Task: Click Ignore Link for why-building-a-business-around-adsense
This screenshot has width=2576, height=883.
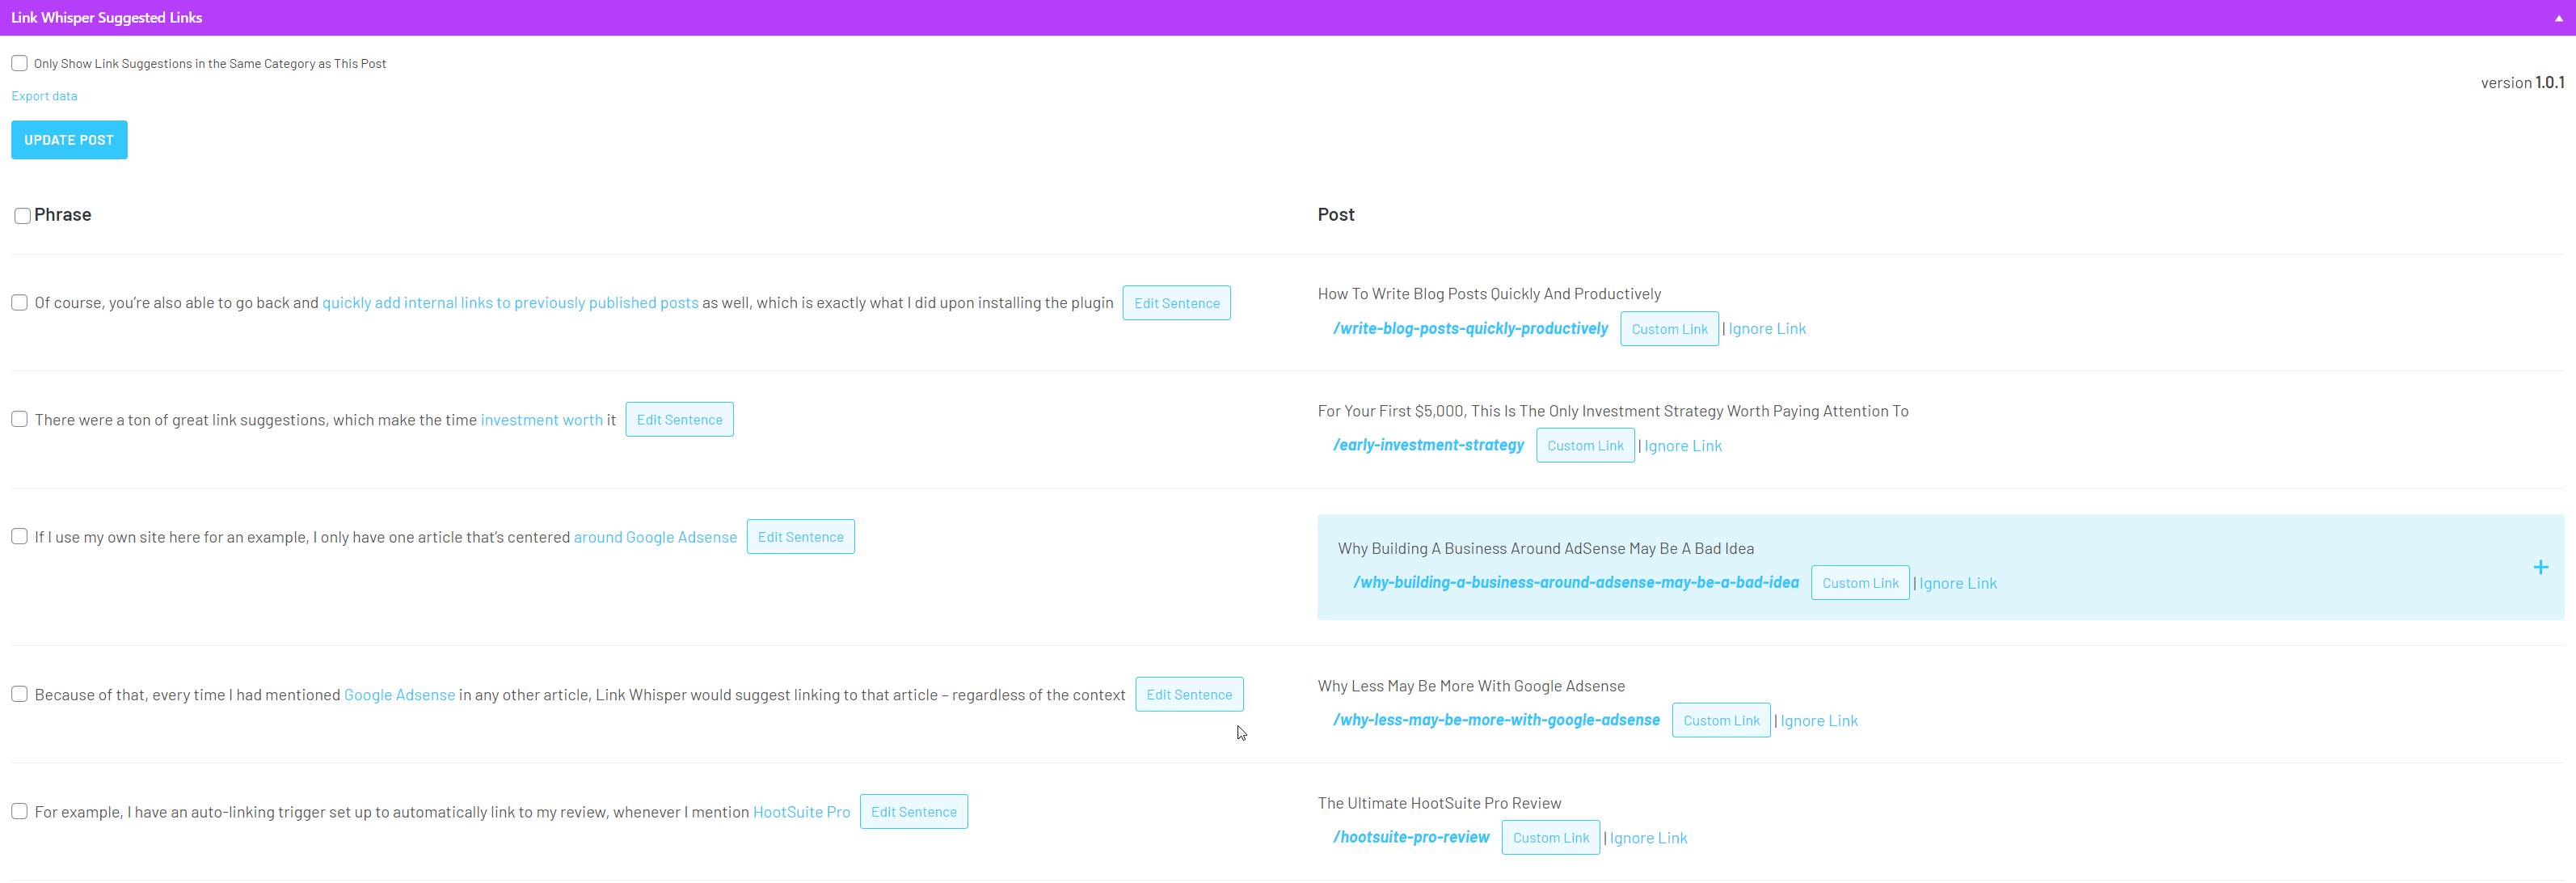Action: [1958, 582]
